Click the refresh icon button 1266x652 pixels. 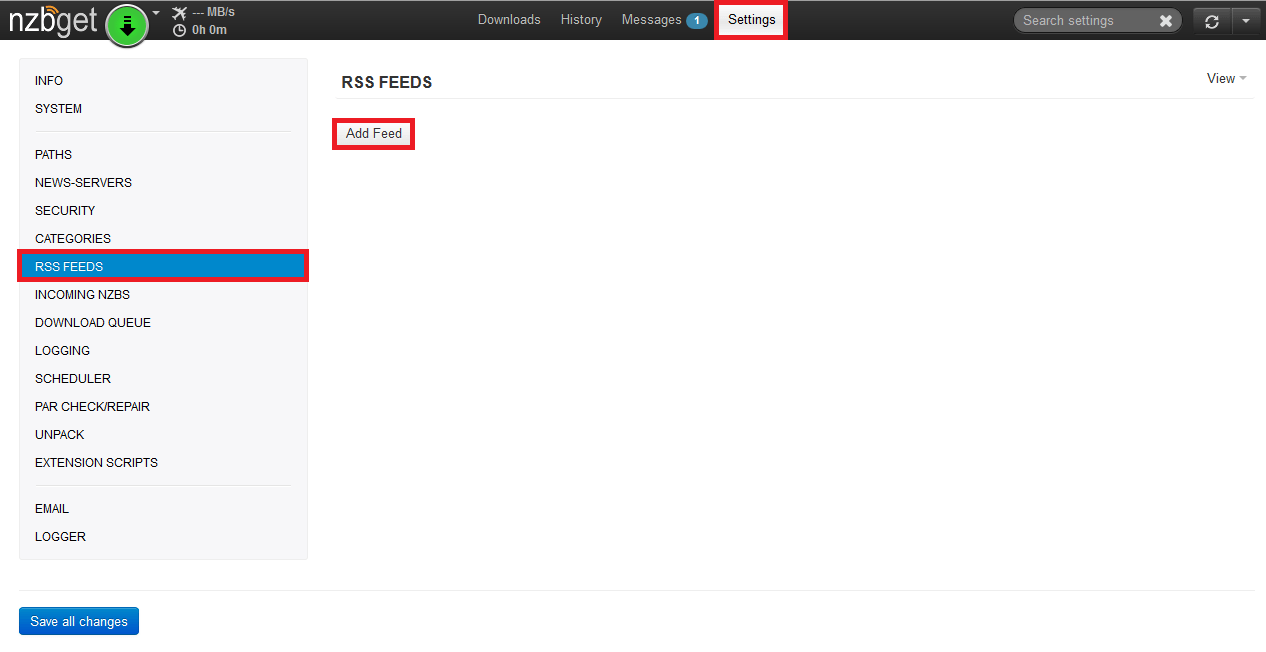tap(1212, 21)
